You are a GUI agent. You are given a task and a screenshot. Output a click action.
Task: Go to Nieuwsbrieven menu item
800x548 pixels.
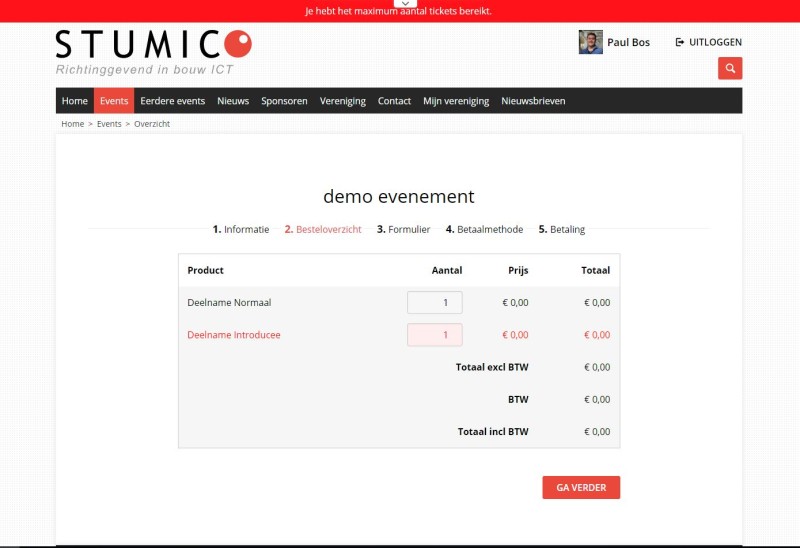tap(533, 101)
